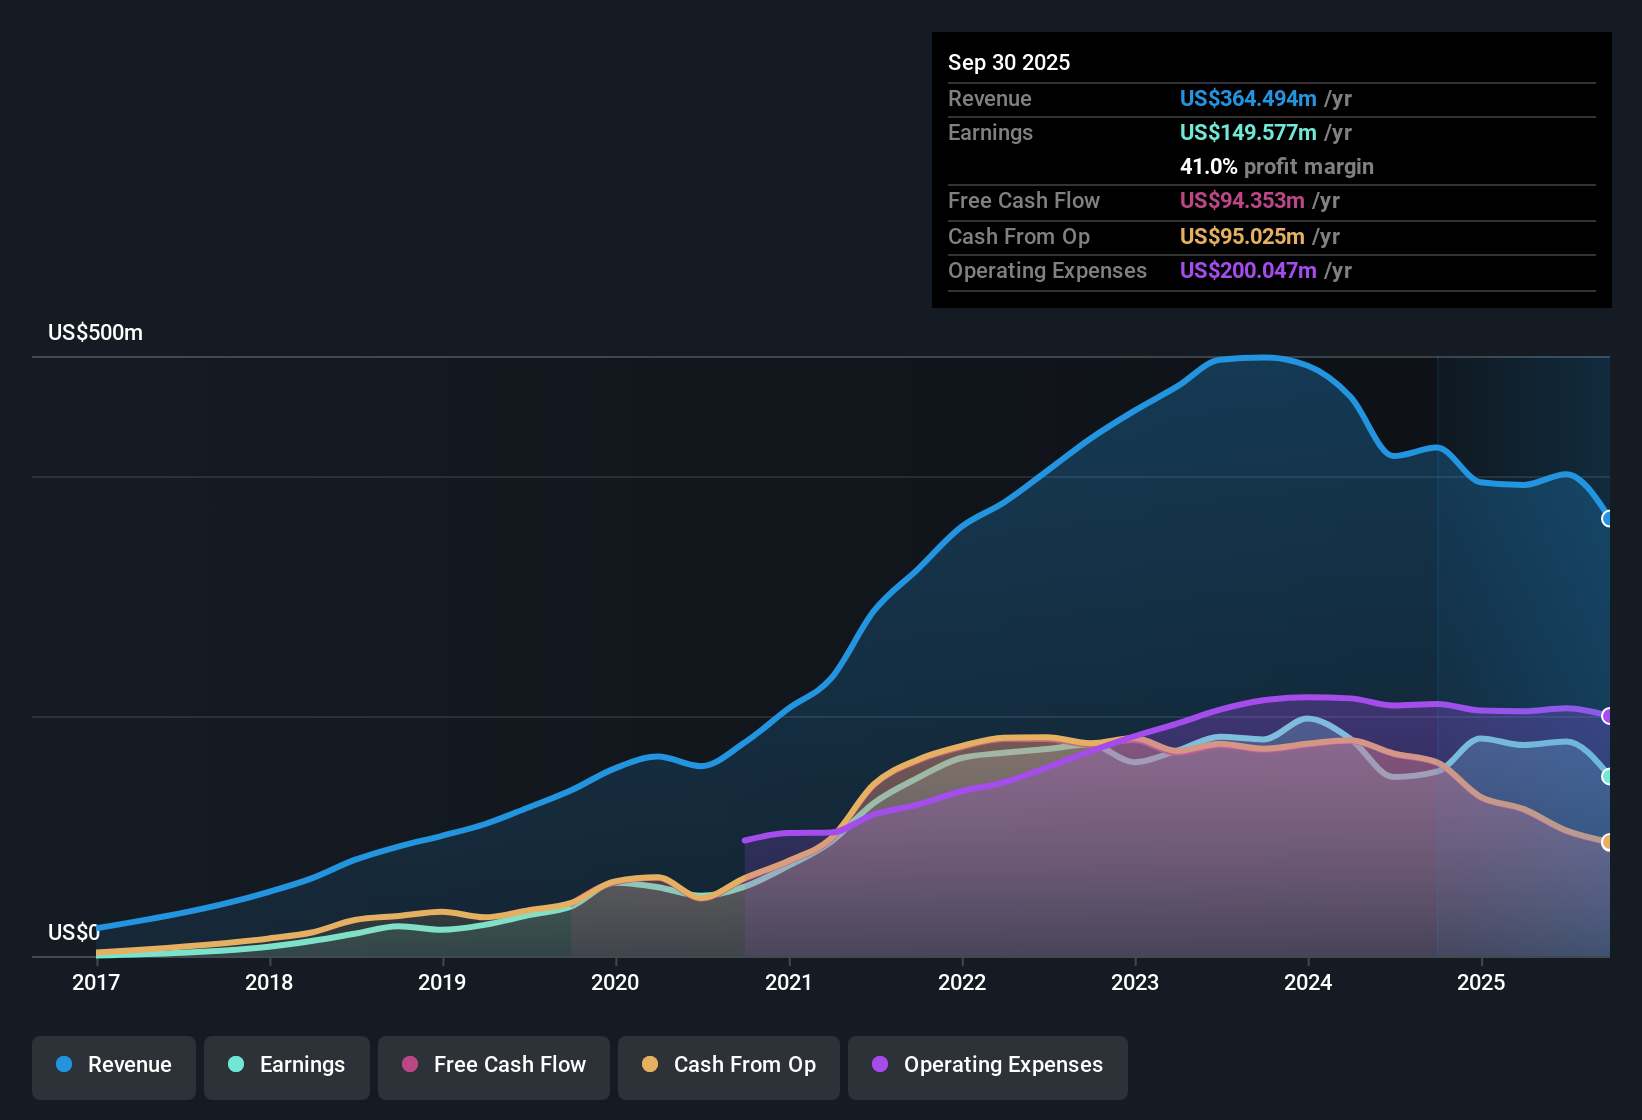The image size is (1642, 1120).
Task: Click the Revenue endpoint marker on chart
Action: pos(1607,518)
